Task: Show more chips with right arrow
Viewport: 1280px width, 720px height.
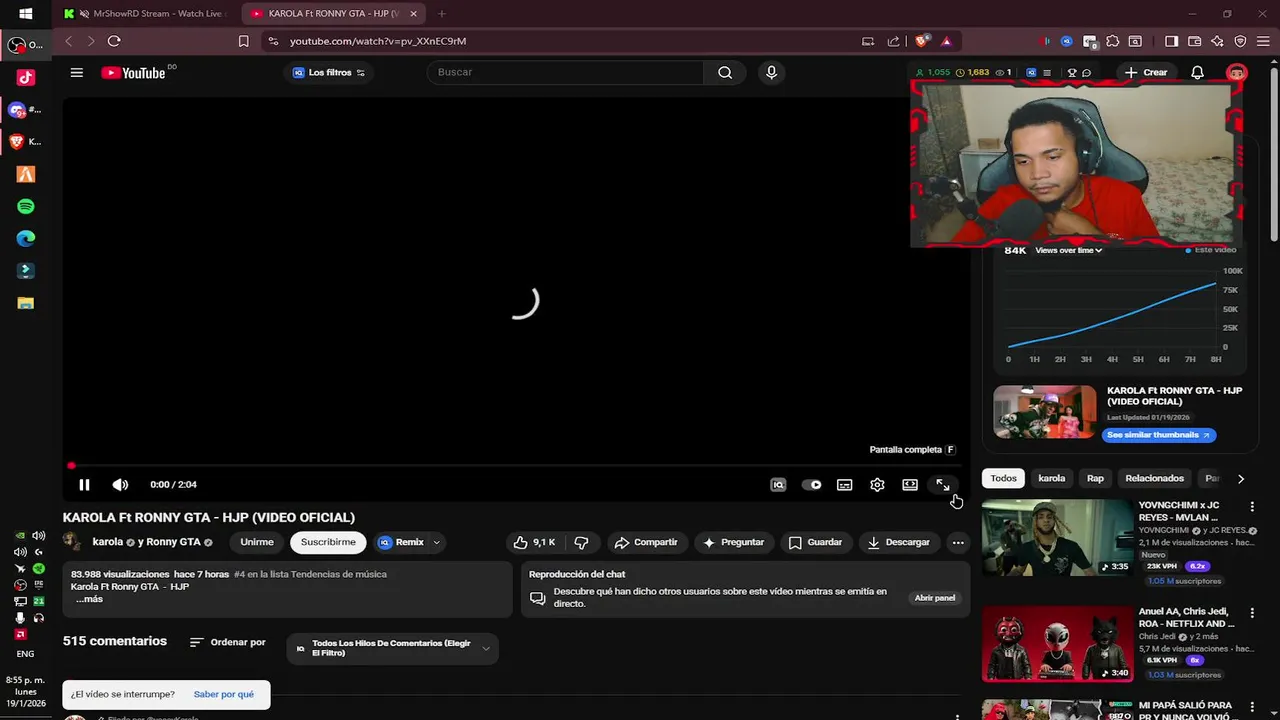Action: [x=1241, y=479]
